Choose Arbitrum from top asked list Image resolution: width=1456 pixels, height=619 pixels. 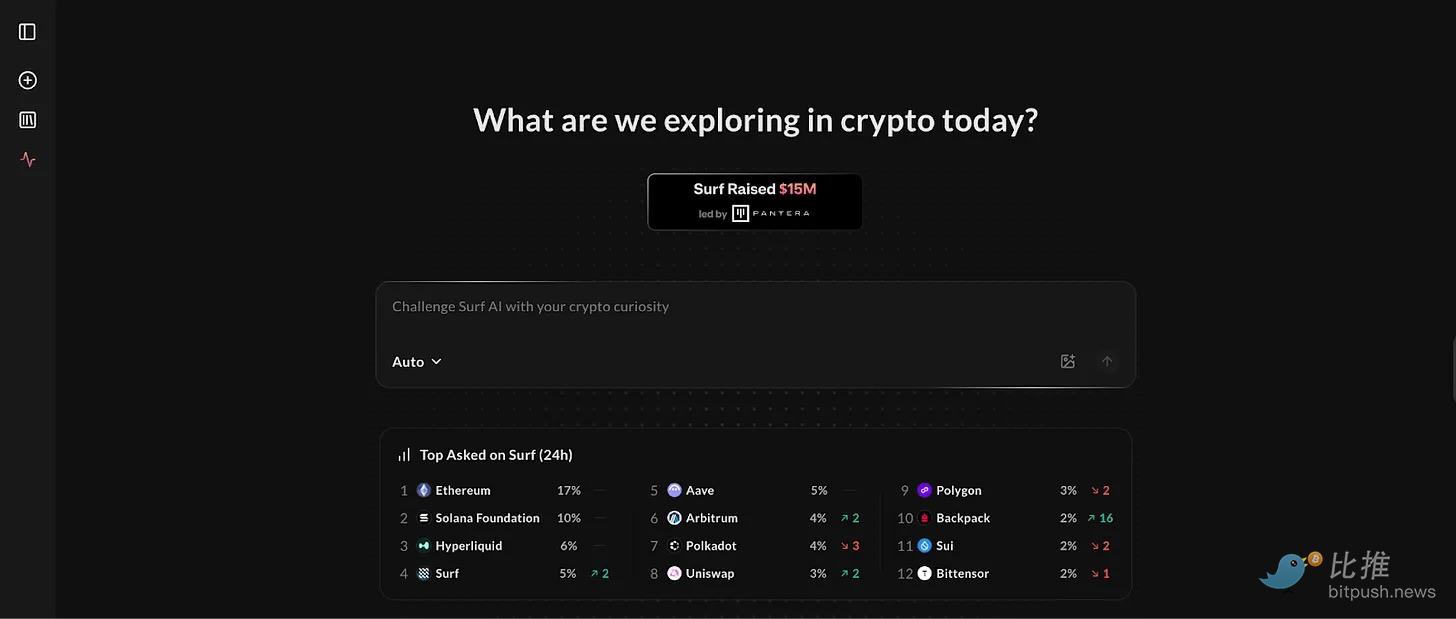click(711, 518)
